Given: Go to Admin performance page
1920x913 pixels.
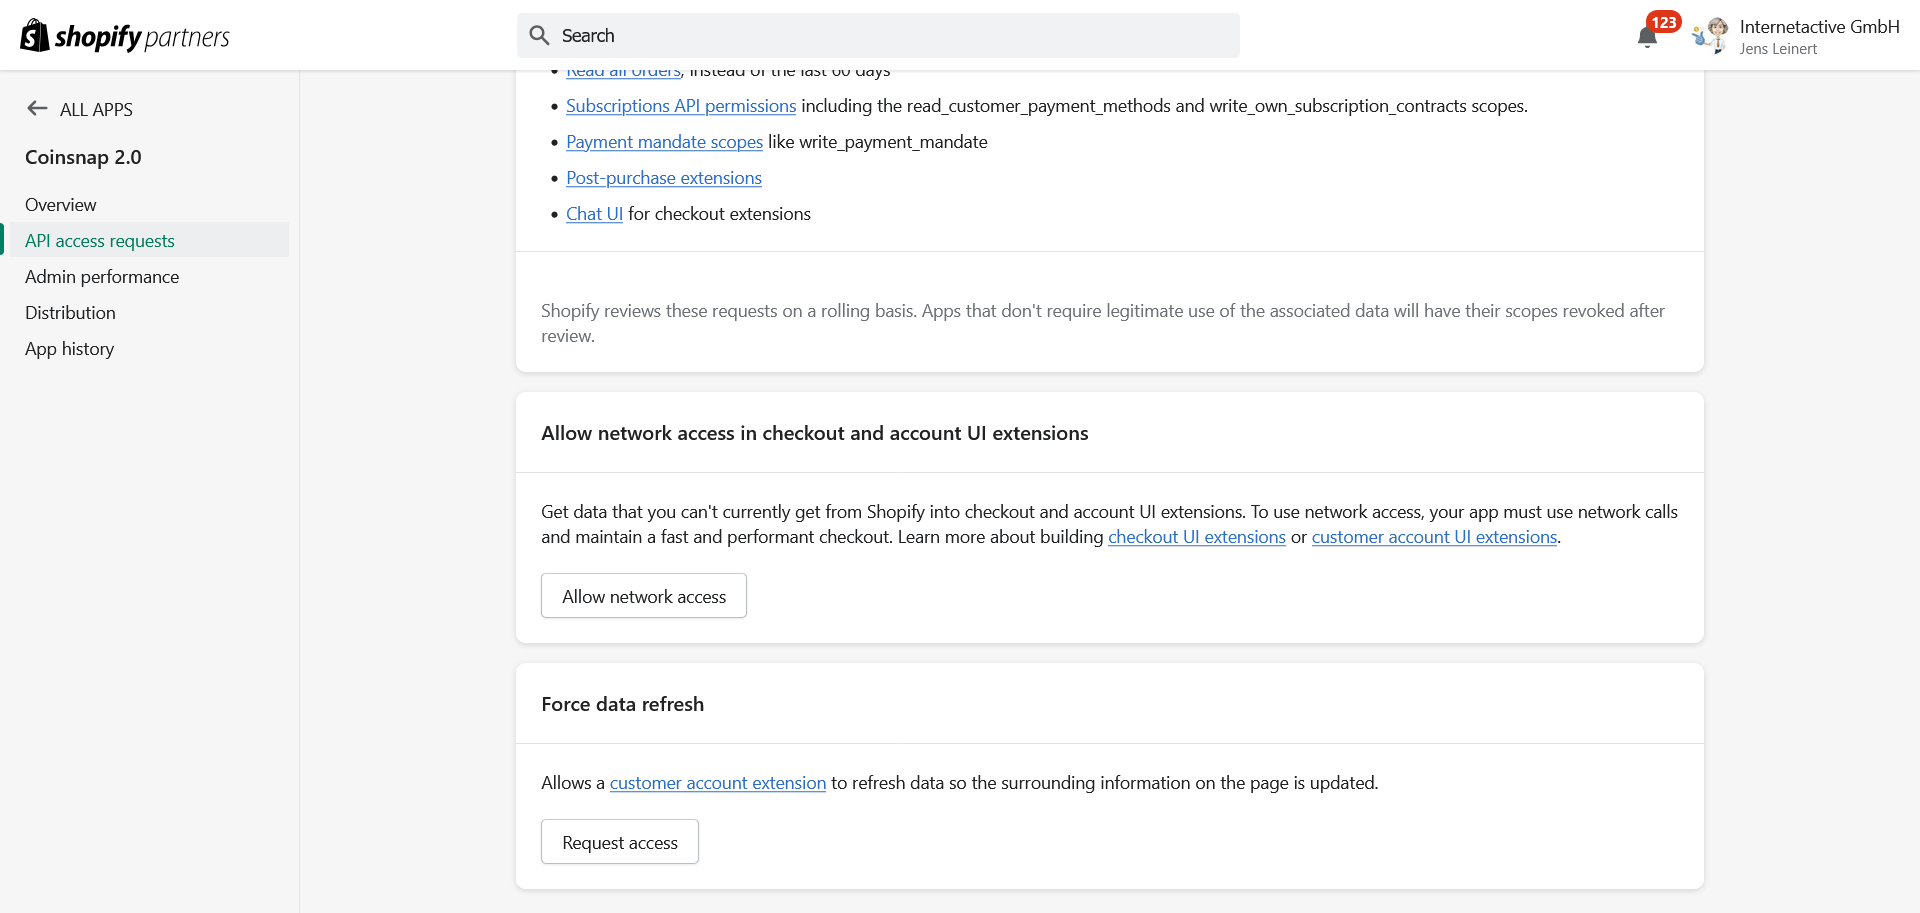Looking at the screenshot, I should [x=102, y=277].
